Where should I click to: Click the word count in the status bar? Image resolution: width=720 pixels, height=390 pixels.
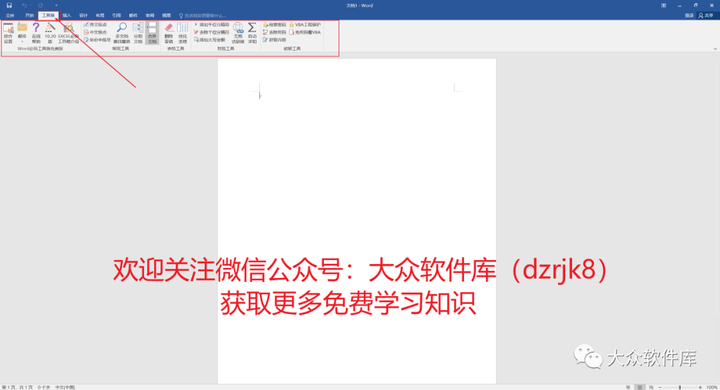[x=44, y=387]
